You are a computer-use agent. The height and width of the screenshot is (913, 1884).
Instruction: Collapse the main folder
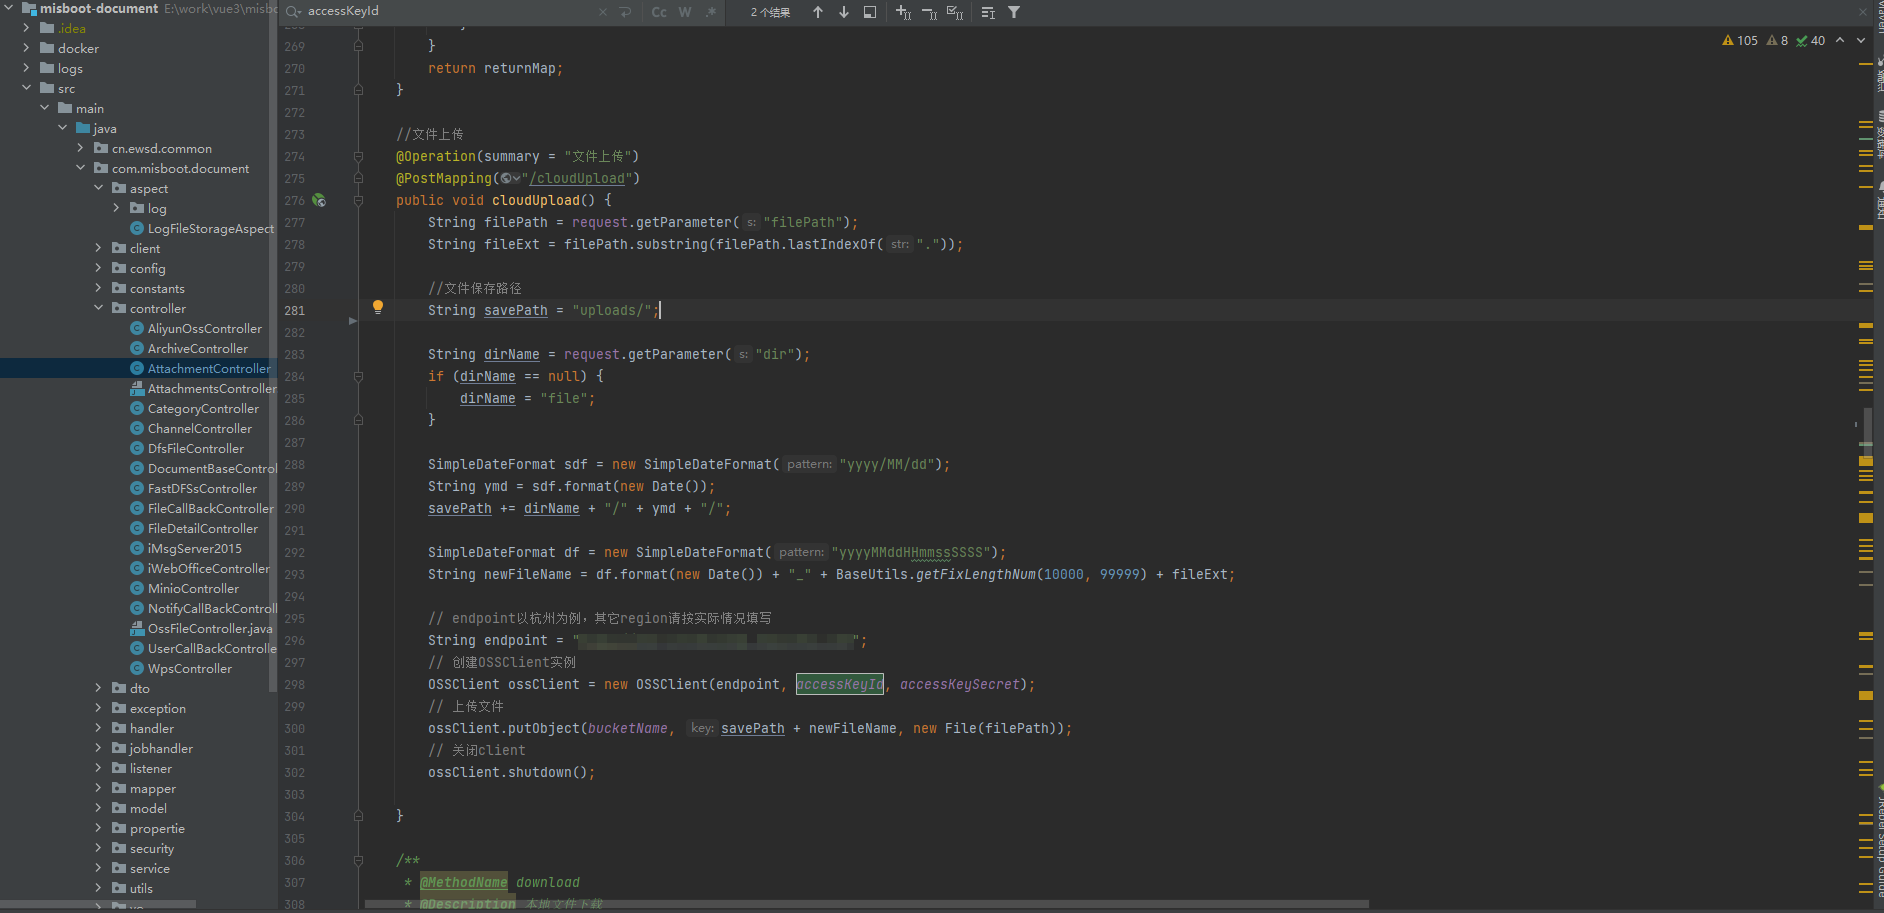44,108
